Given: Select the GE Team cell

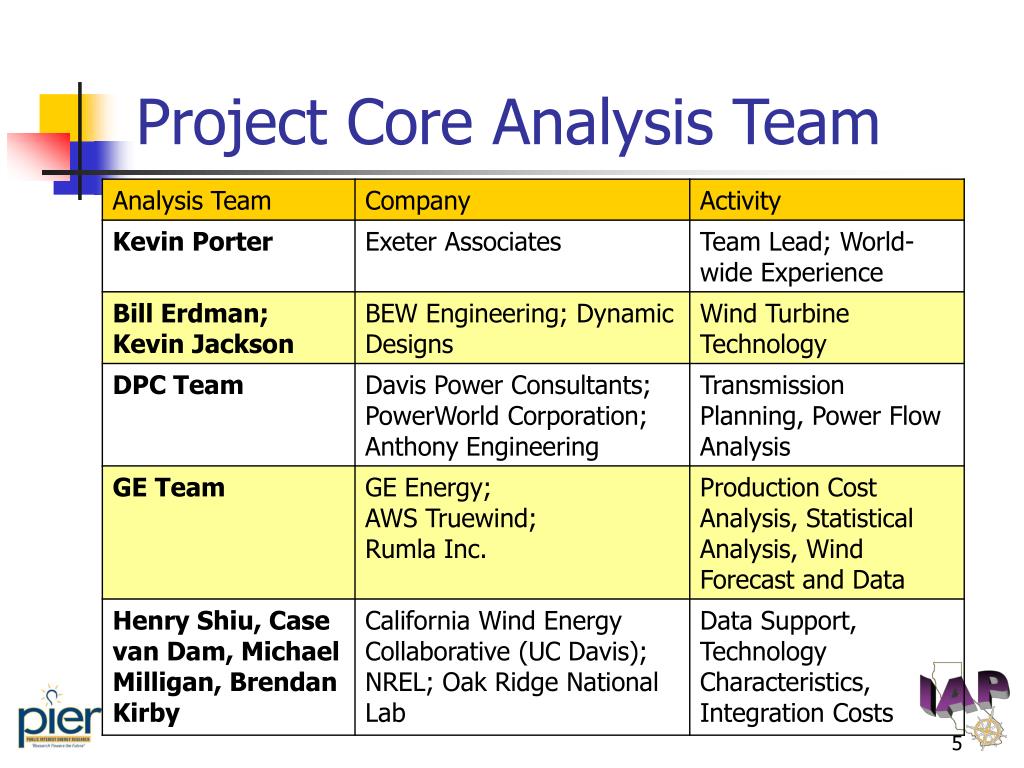Looking at the screenshot, I should [229, 532].
